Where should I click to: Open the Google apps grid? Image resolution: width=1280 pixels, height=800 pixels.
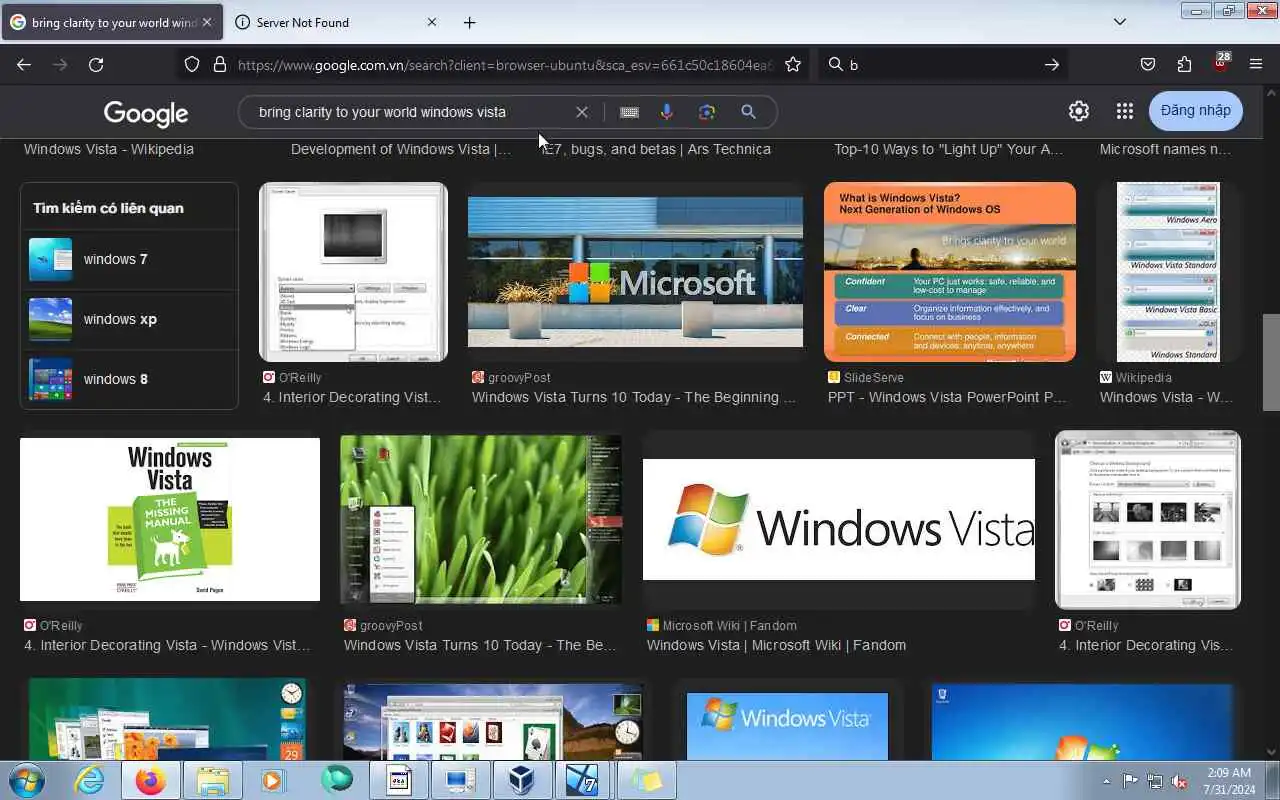click(x=1125, y=111)
